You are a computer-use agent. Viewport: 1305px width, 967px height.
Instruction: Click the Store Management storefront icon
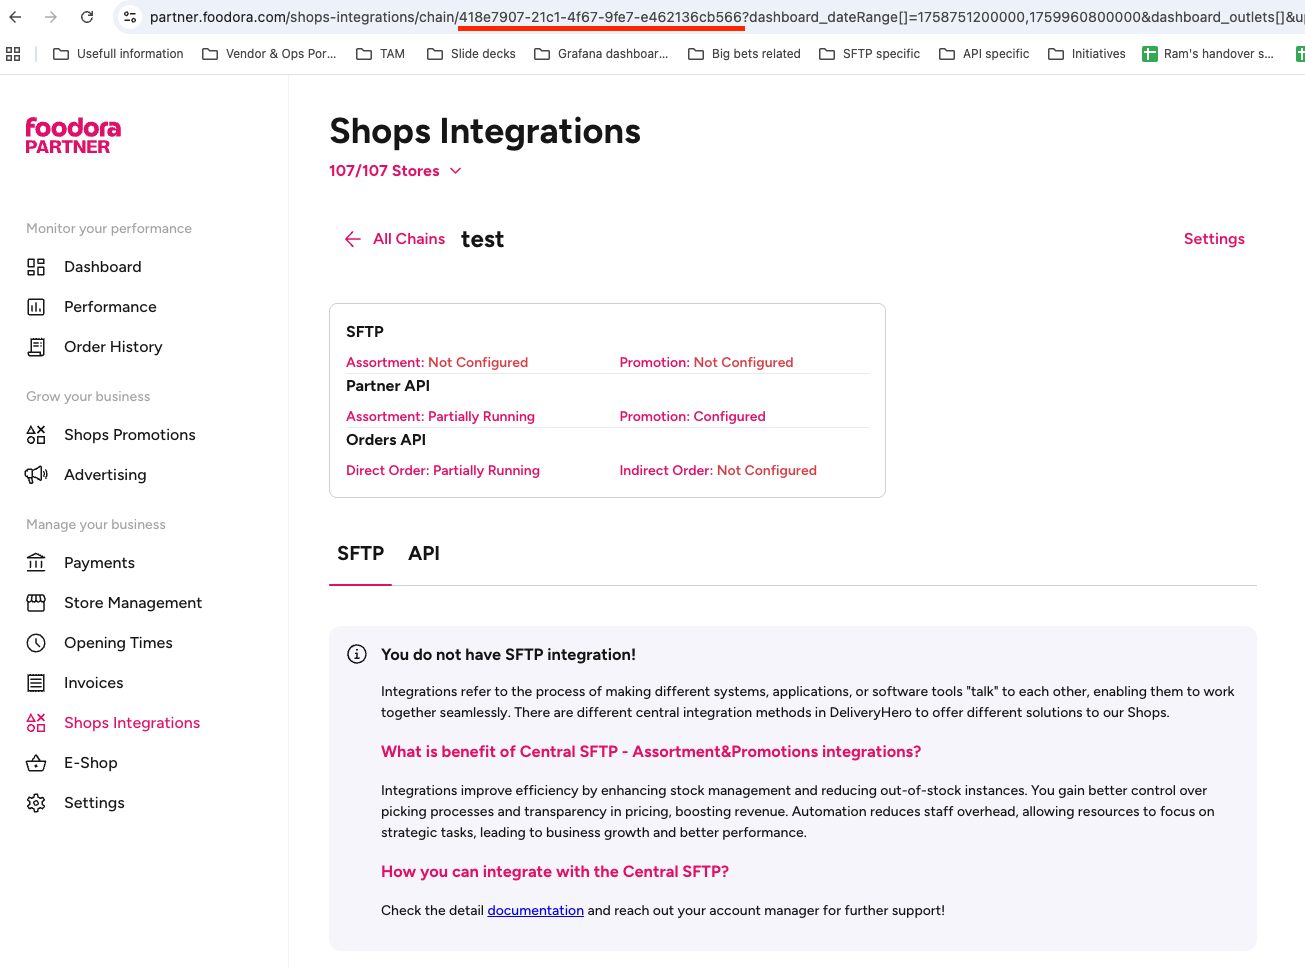click(x=36, y=603)
